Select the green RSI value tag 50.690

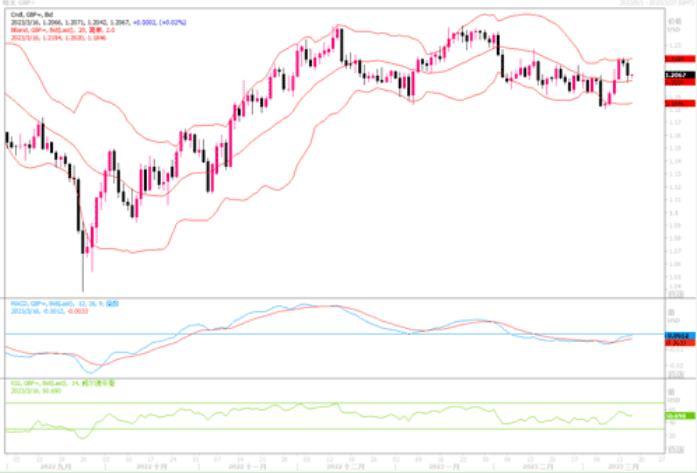[x=680, y=416]
